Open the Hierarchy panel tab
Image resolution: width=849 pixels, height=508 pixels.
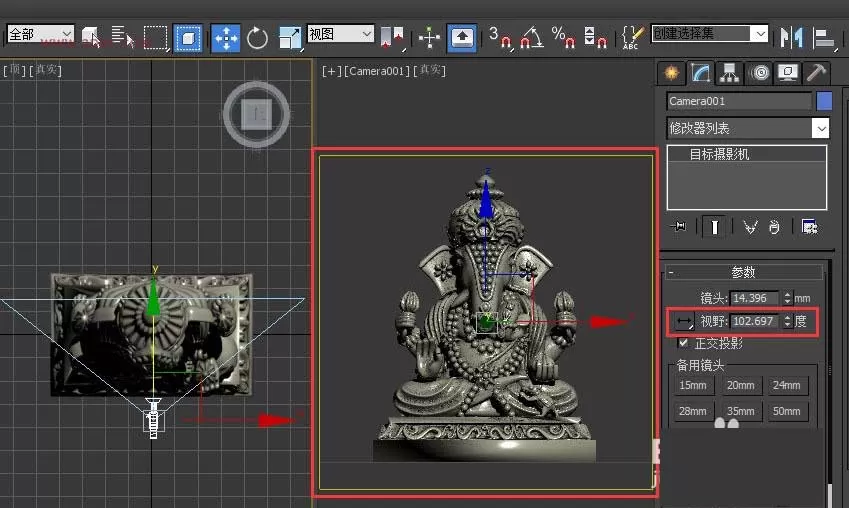pyautogui.click(x=729, y=73)
